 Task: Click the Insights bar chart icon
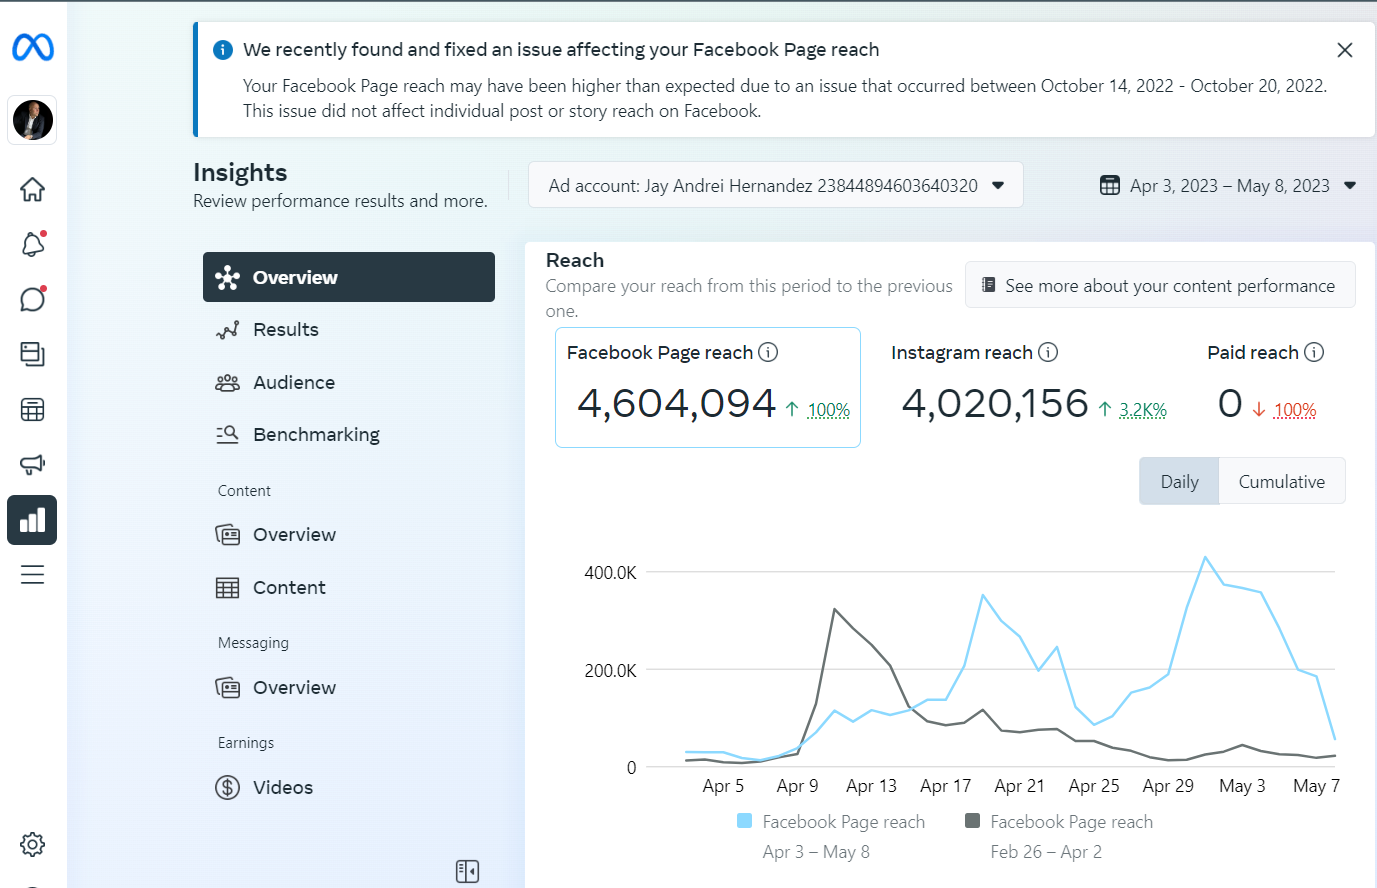coord(32,520)
